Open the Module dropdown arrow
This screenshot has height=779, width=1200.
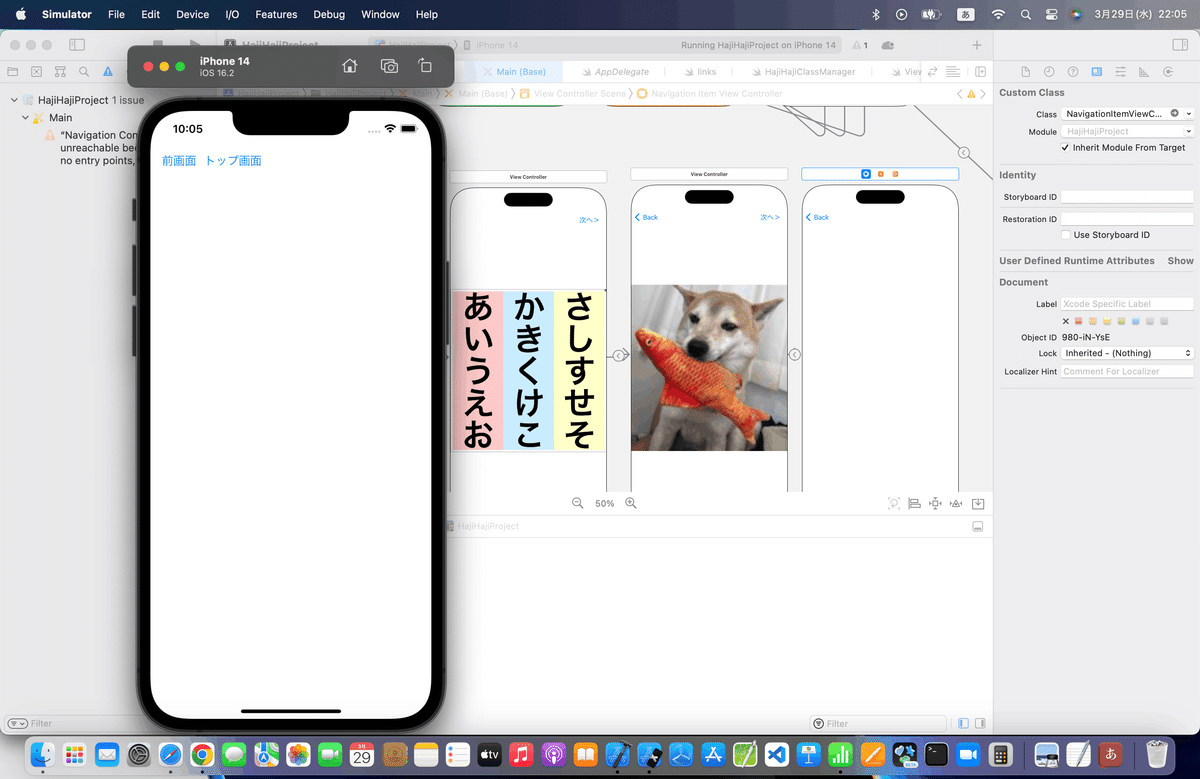point(1188,131)
